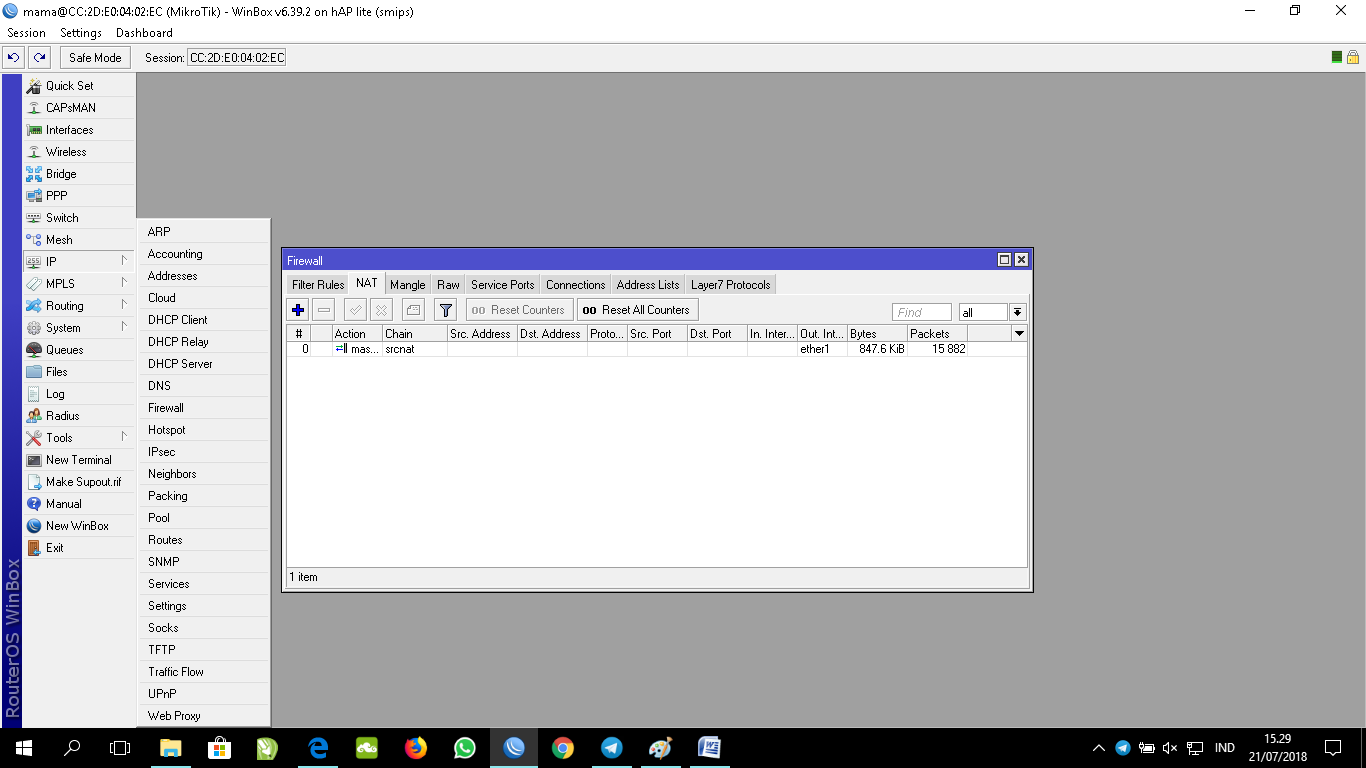Open the Manual from the sidebar

[x=79, y=504]
